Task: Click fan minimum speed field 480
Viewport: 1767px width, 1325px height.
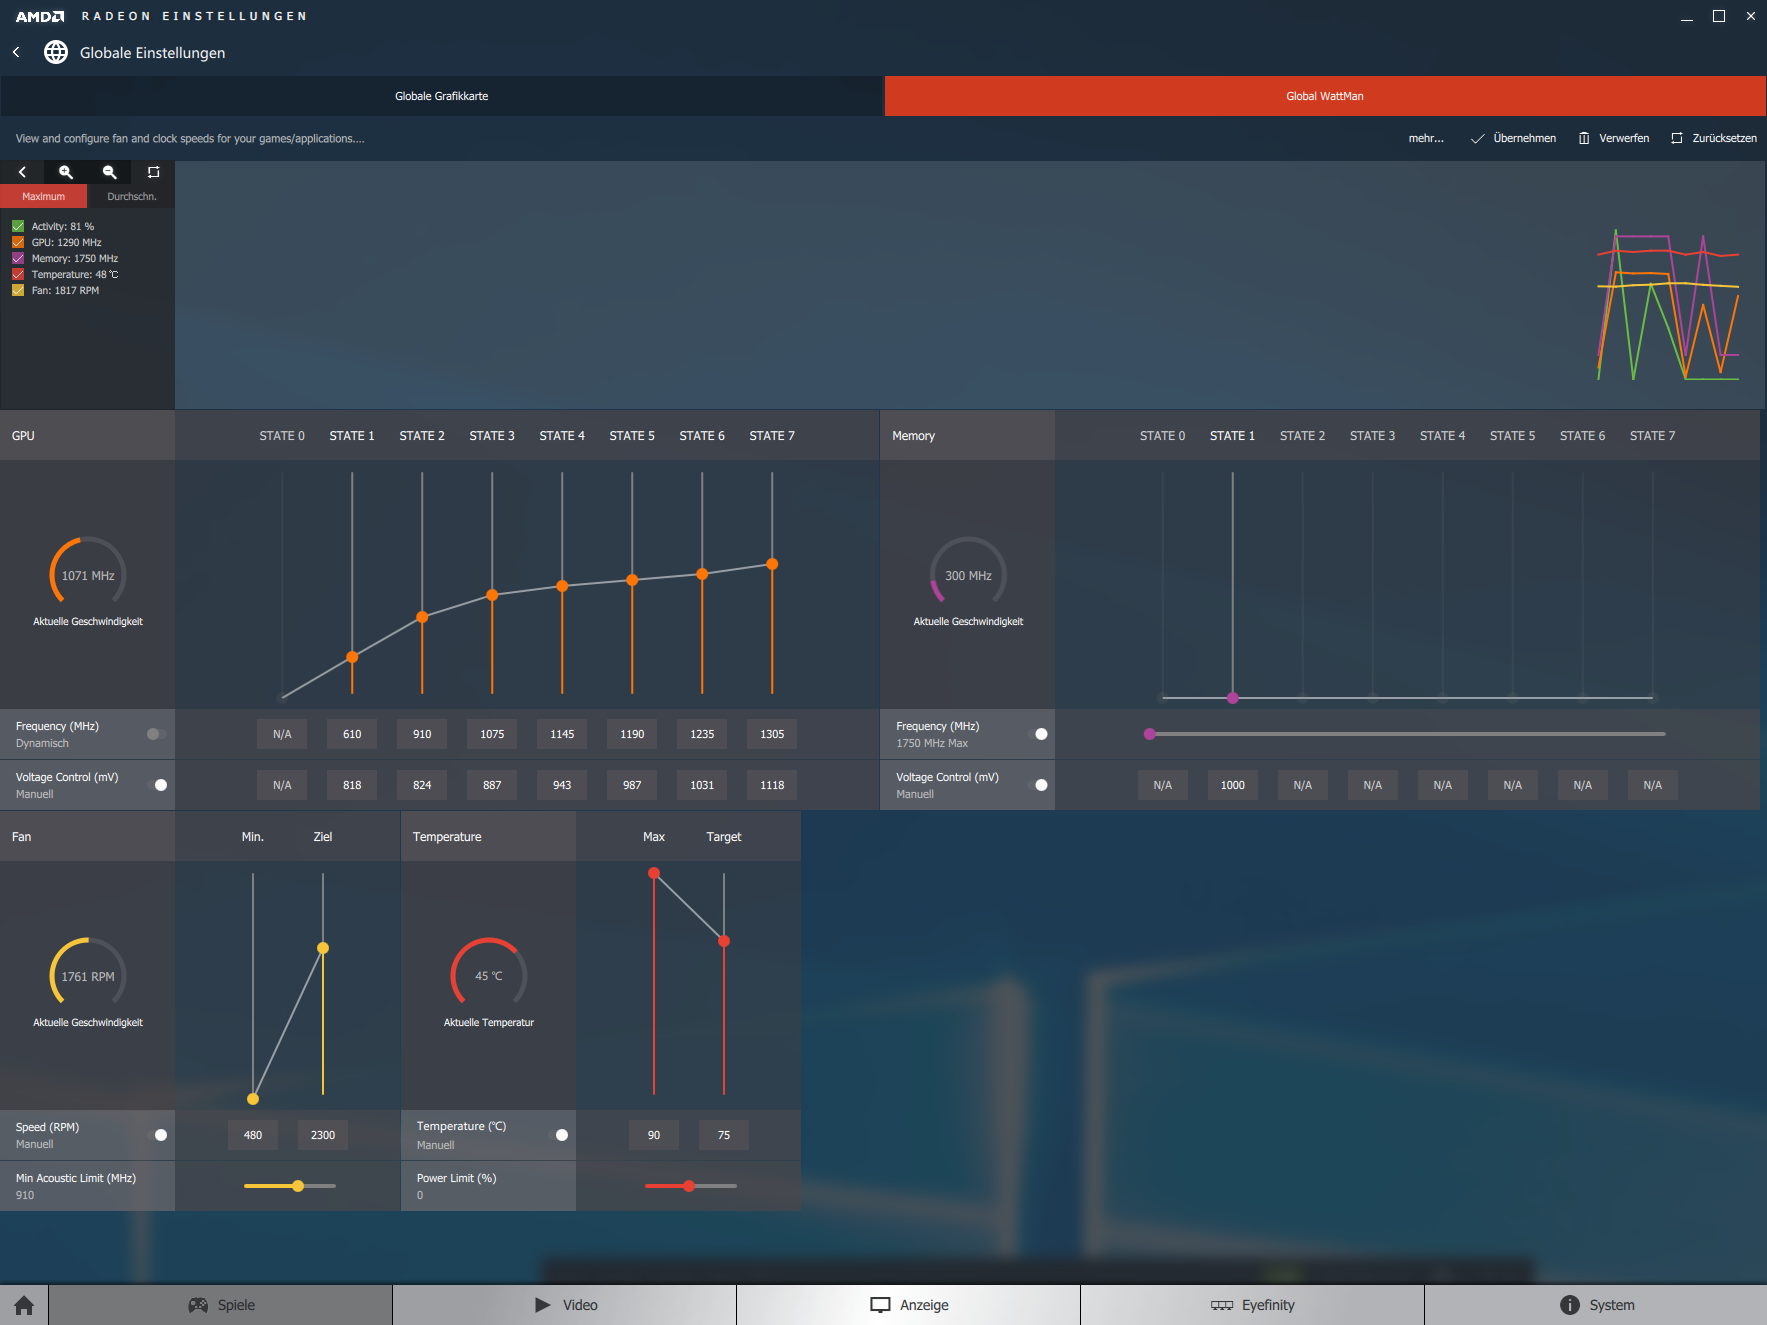Action: (x=253, y=1135)
